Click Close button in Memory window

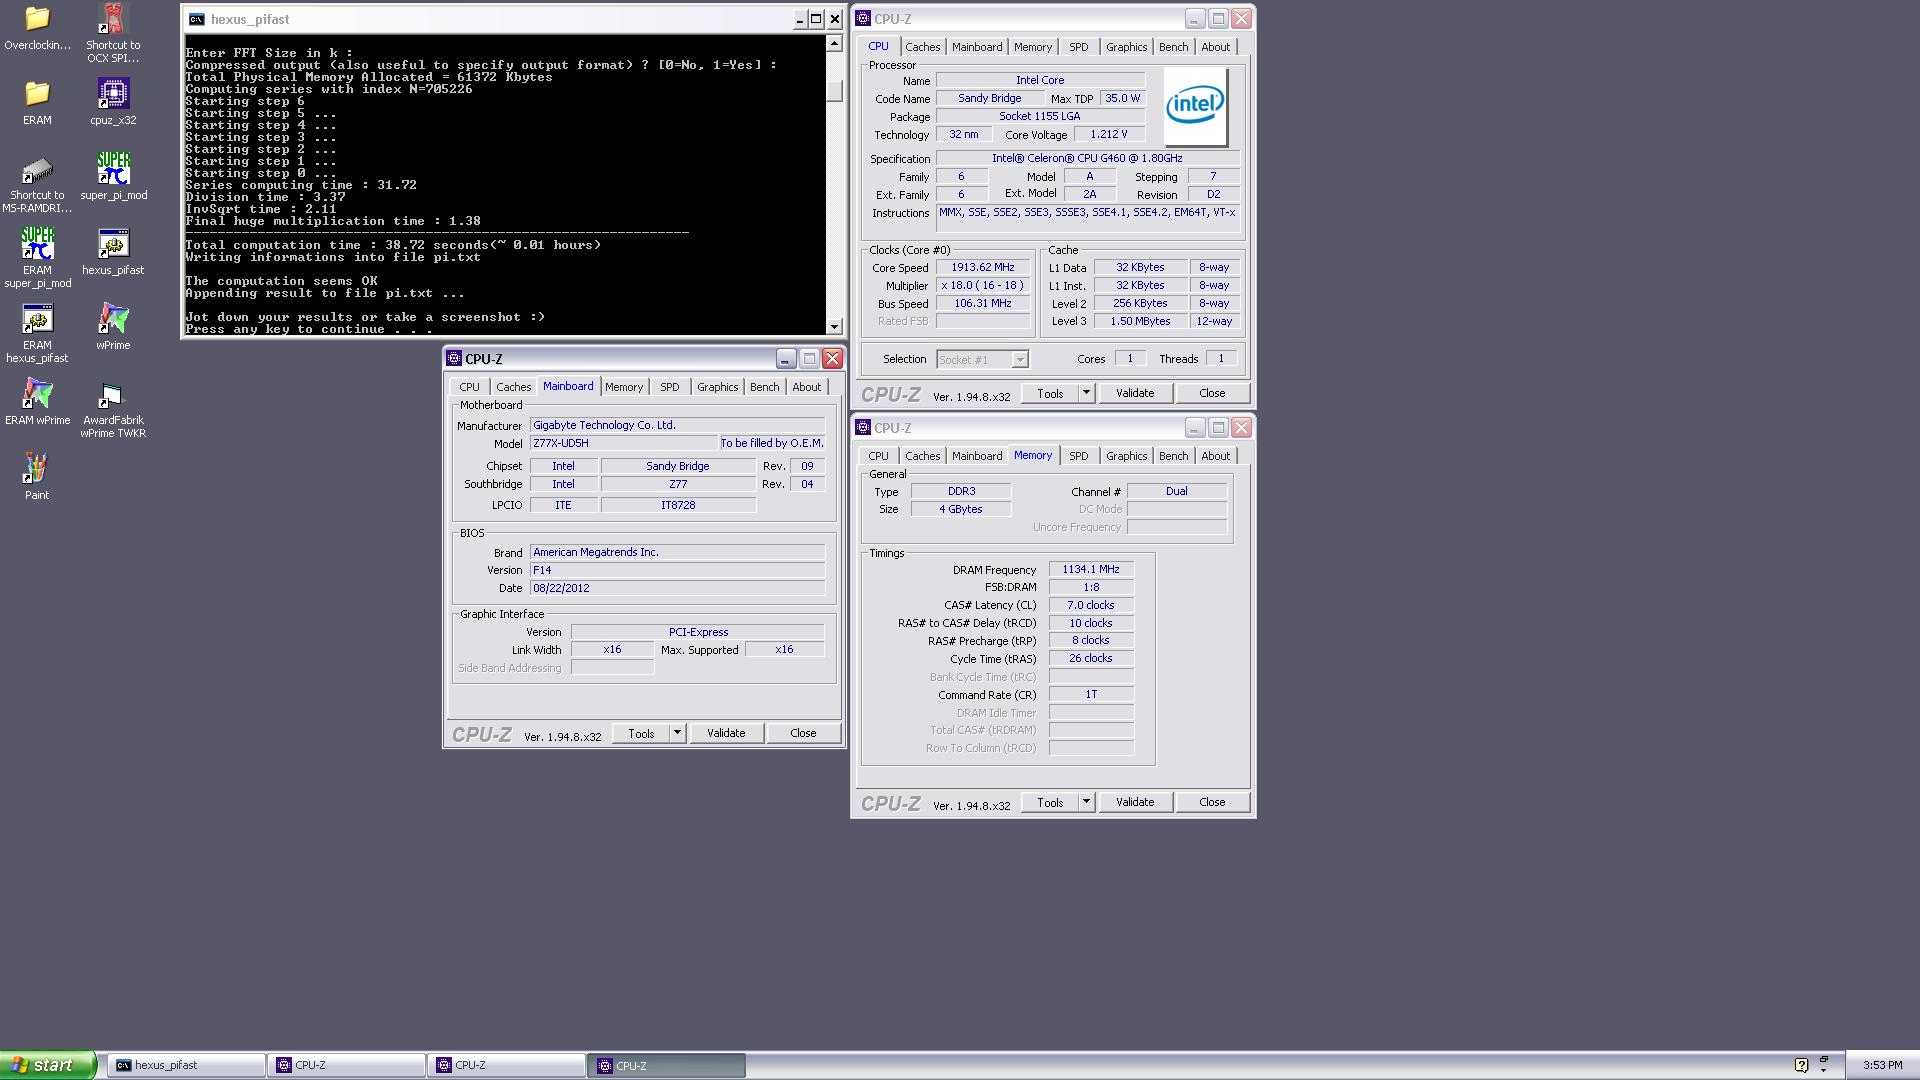[x=1212, y=802]
